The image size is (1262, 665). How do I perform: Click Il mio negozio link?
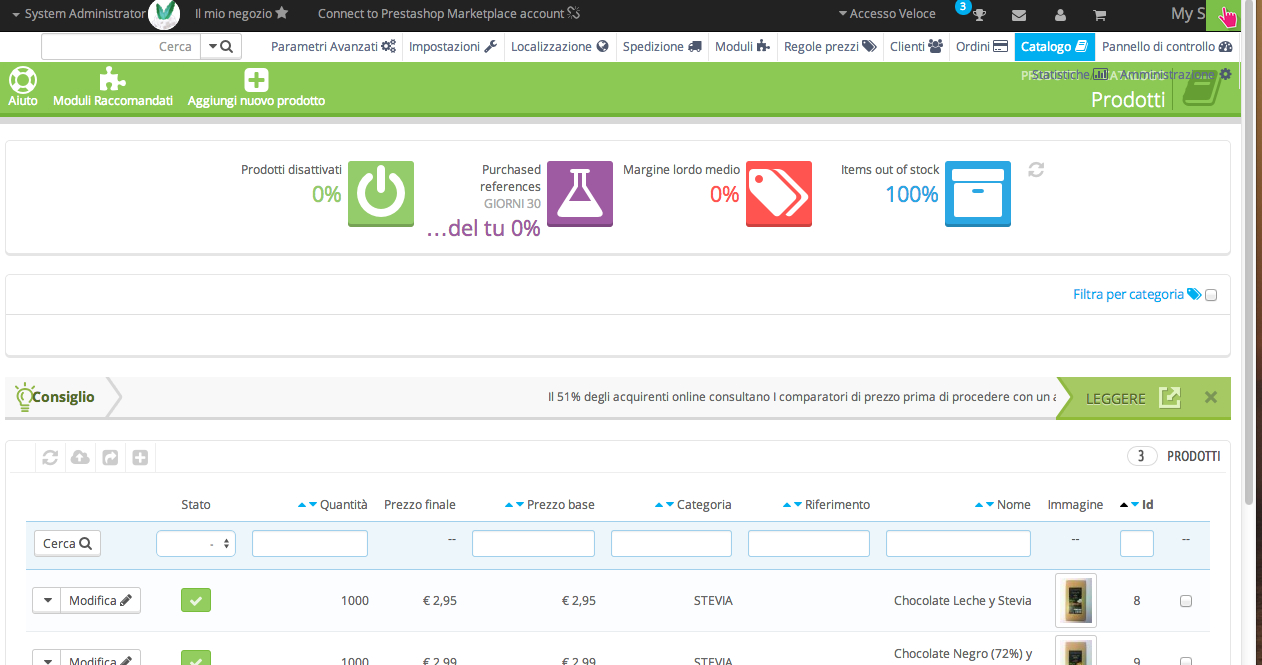click(242, 14)
